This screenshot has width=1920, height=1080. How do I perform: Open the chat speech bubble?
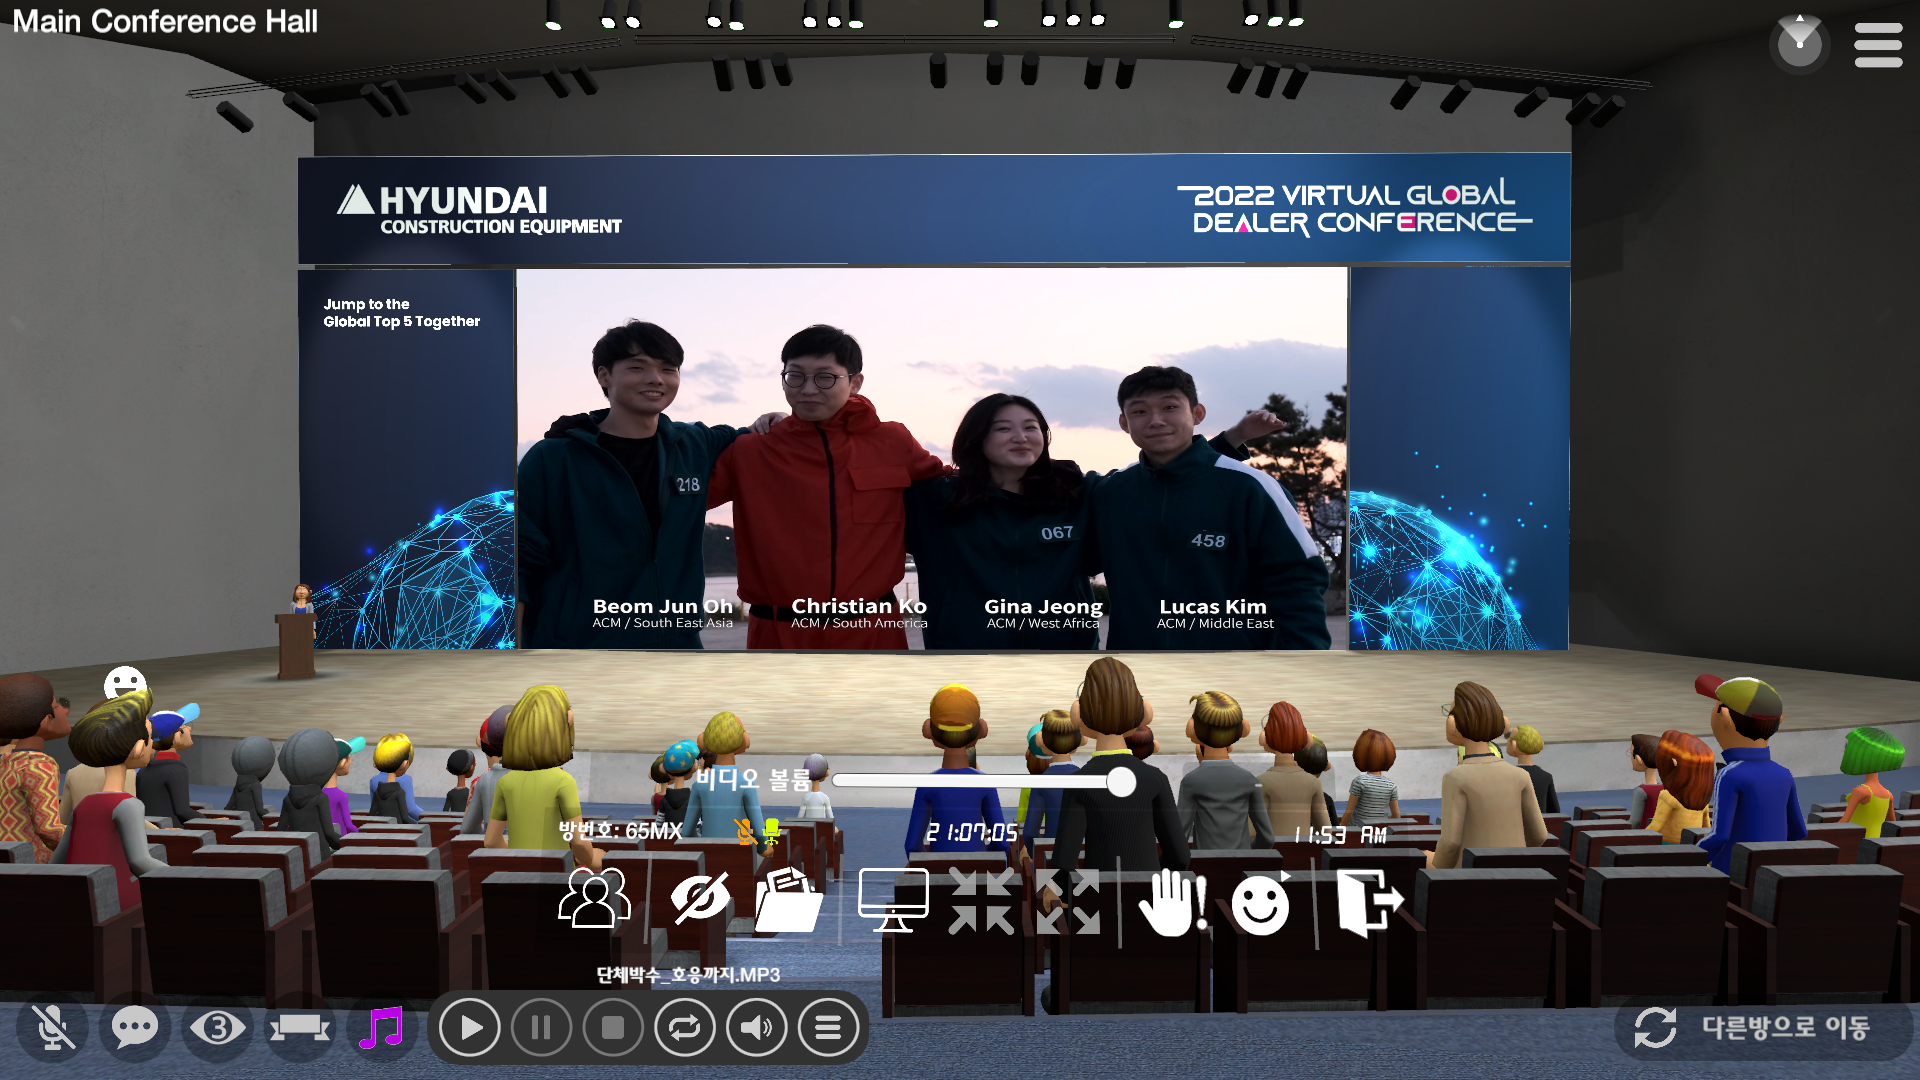[135, 1027]
